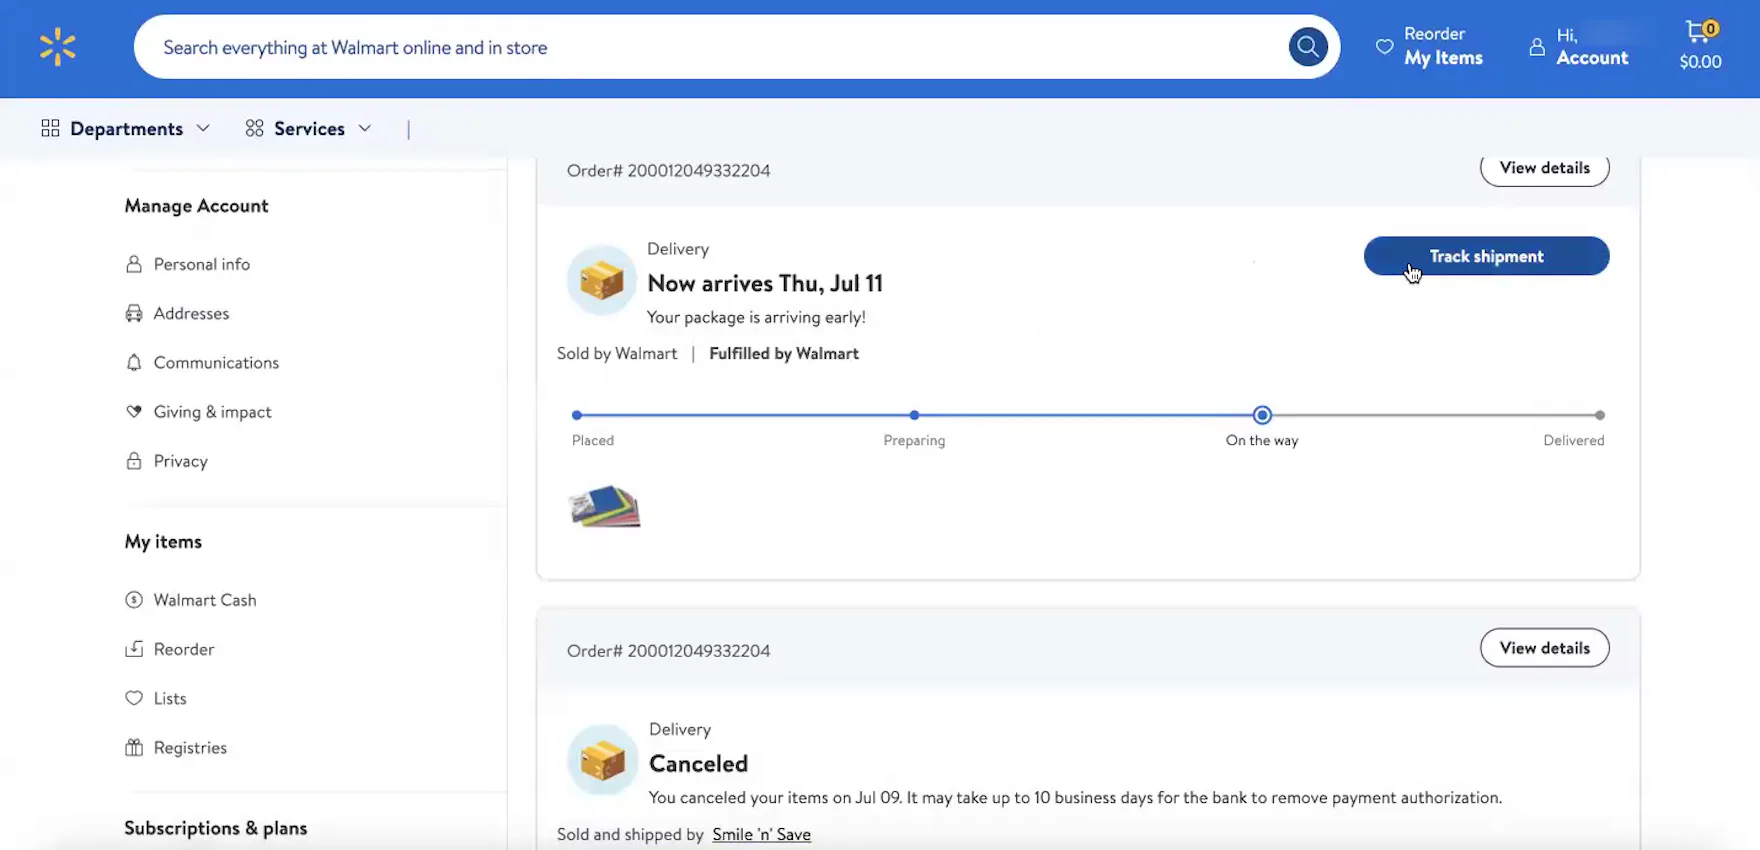Click Now arrives Thu, Jul 11 heading
The height and width of the screenshot is (850, 1760).
(765, 283)
